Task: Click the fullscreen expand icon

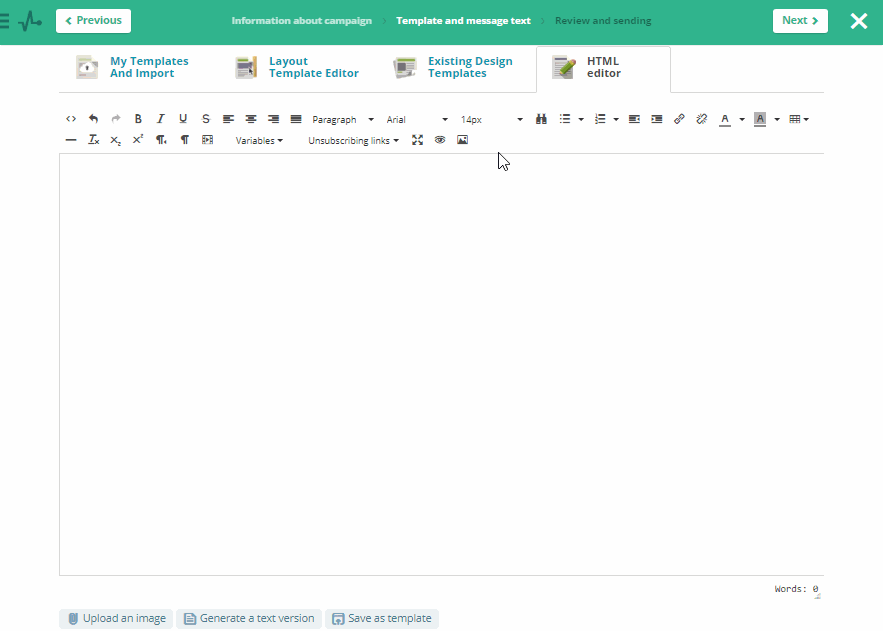Action: (x=418, y=140)
